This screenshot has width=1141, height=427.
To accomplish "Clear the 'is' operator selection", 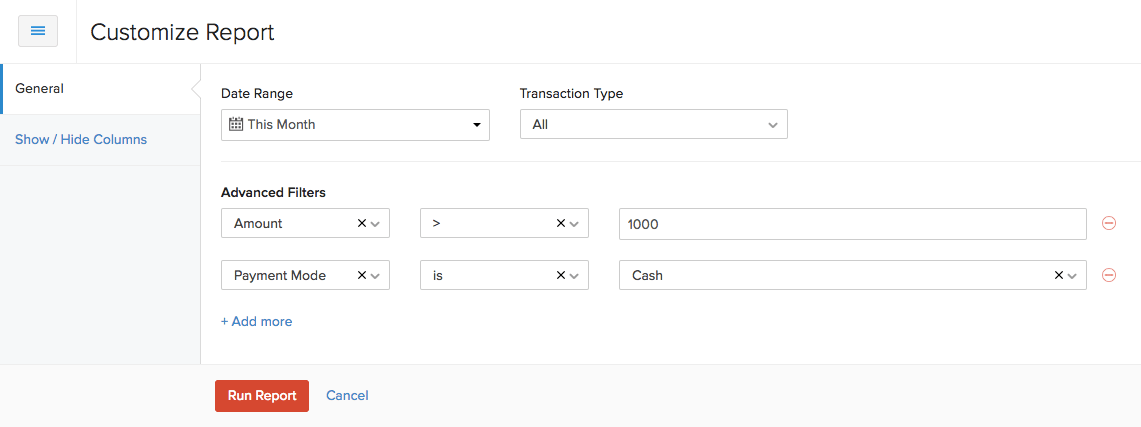I will pyautogui.click(x=561, y=275).
